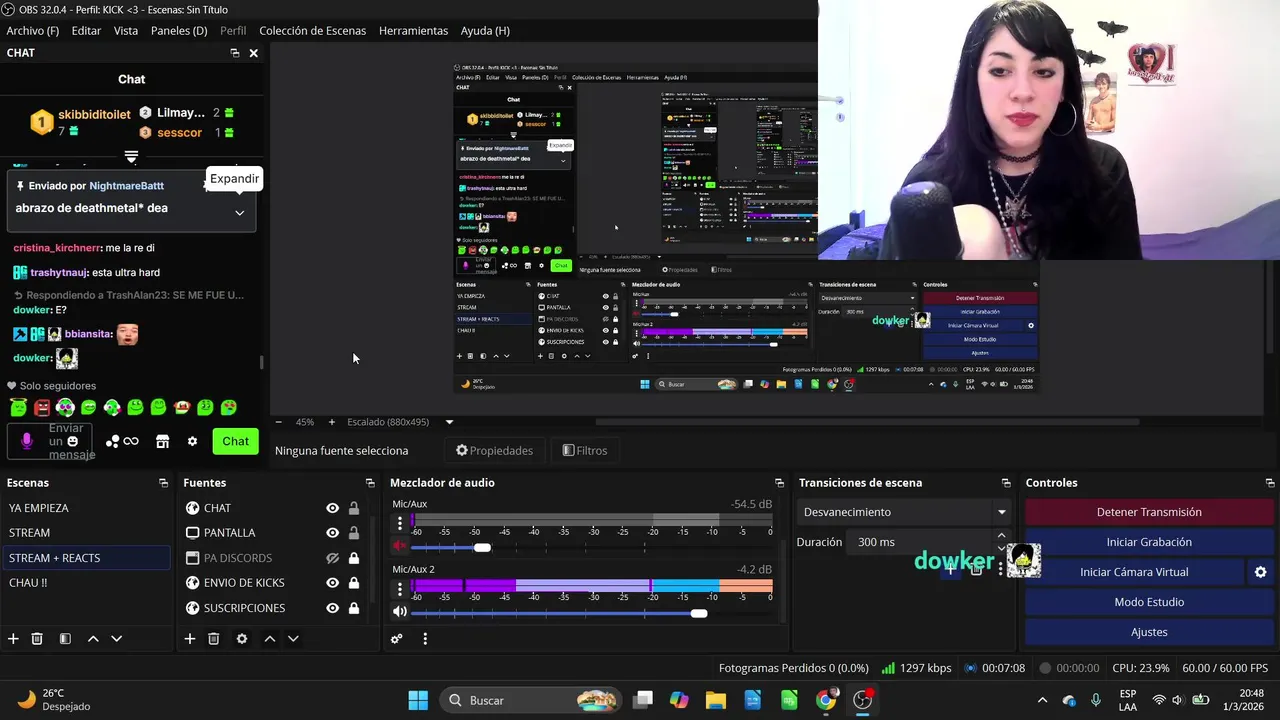The image size is (1280, 720).
Task: Click Detener Transmisión button
Action: [x=1149, y=512]
